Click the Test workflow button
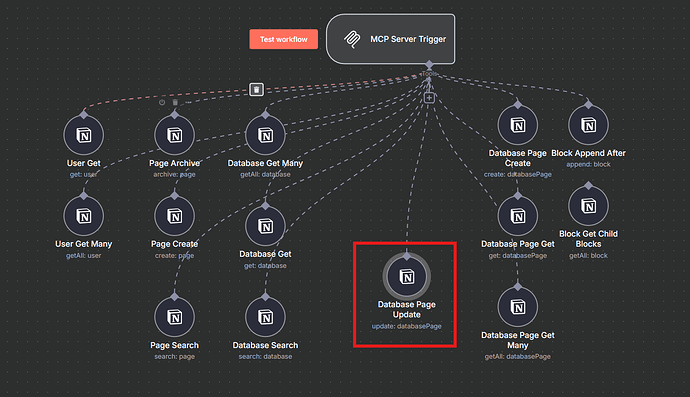This screenshot has width=690, height=397. (x=283, y=39)
